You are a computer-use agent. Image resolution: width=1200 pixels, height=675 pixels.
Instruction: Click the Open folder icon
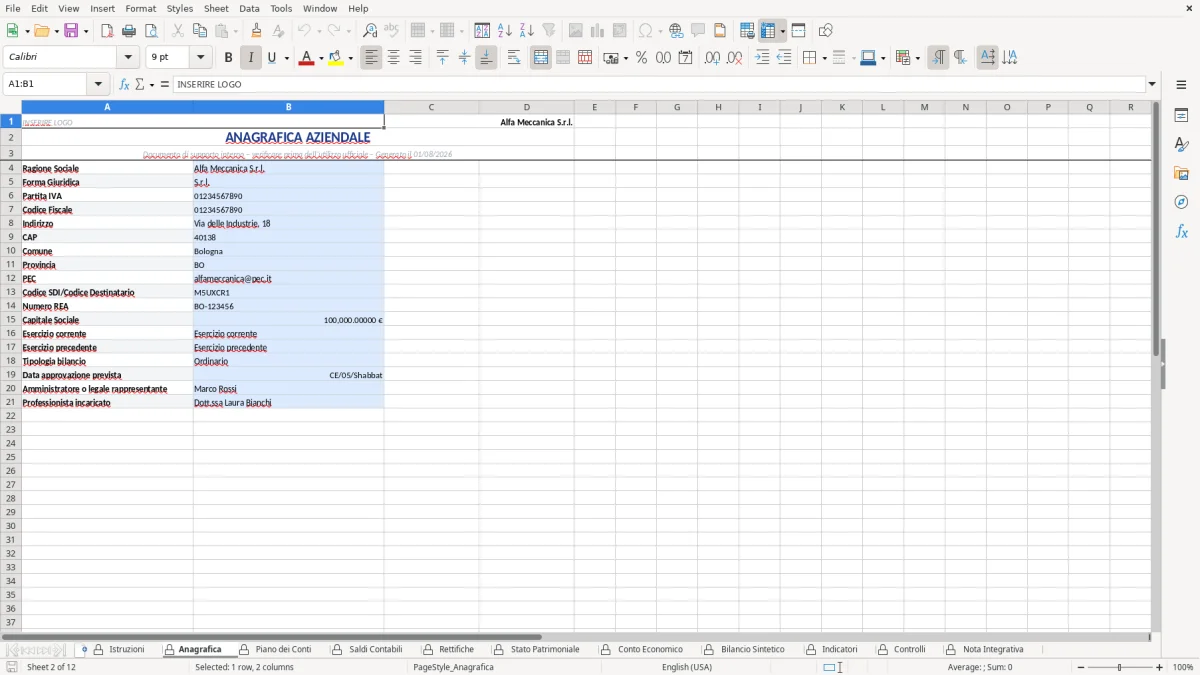tap(41, 31)
